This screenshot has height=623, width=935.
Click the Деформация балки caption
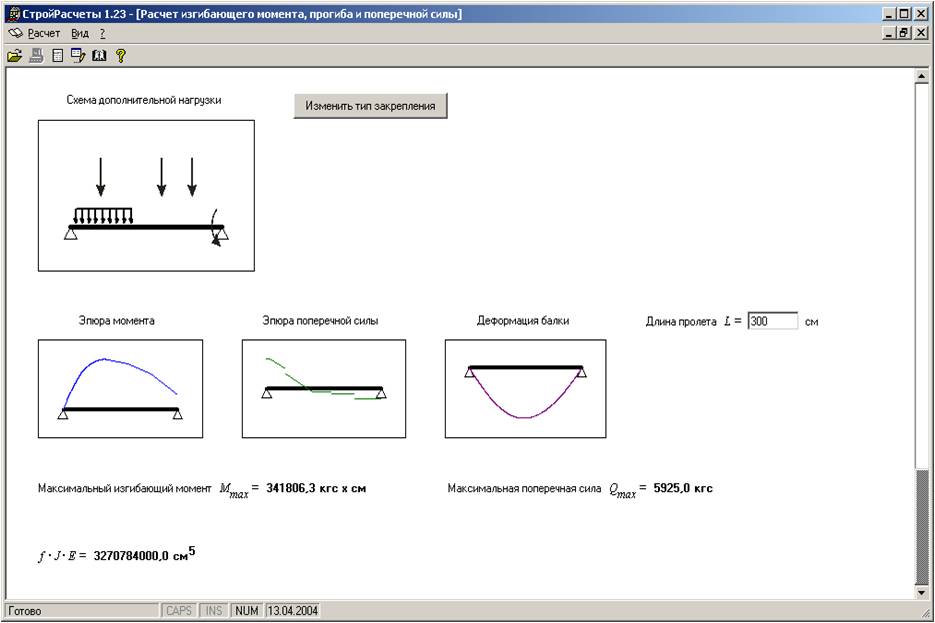pos(523,321)
